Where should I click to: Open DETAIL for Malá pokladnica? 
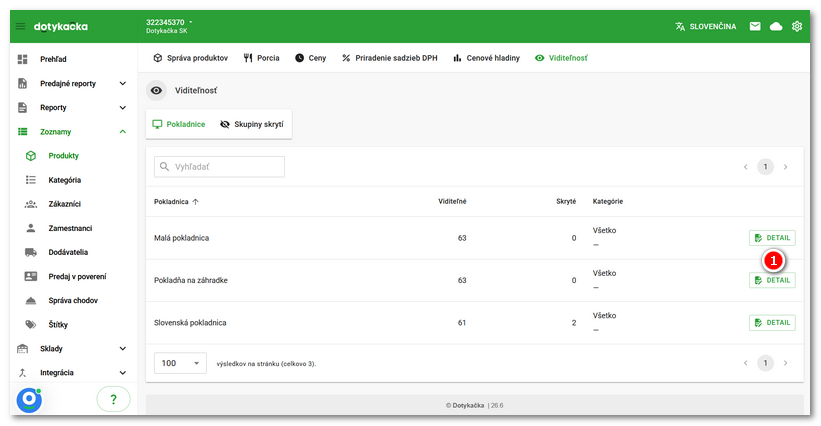[772, 238]
